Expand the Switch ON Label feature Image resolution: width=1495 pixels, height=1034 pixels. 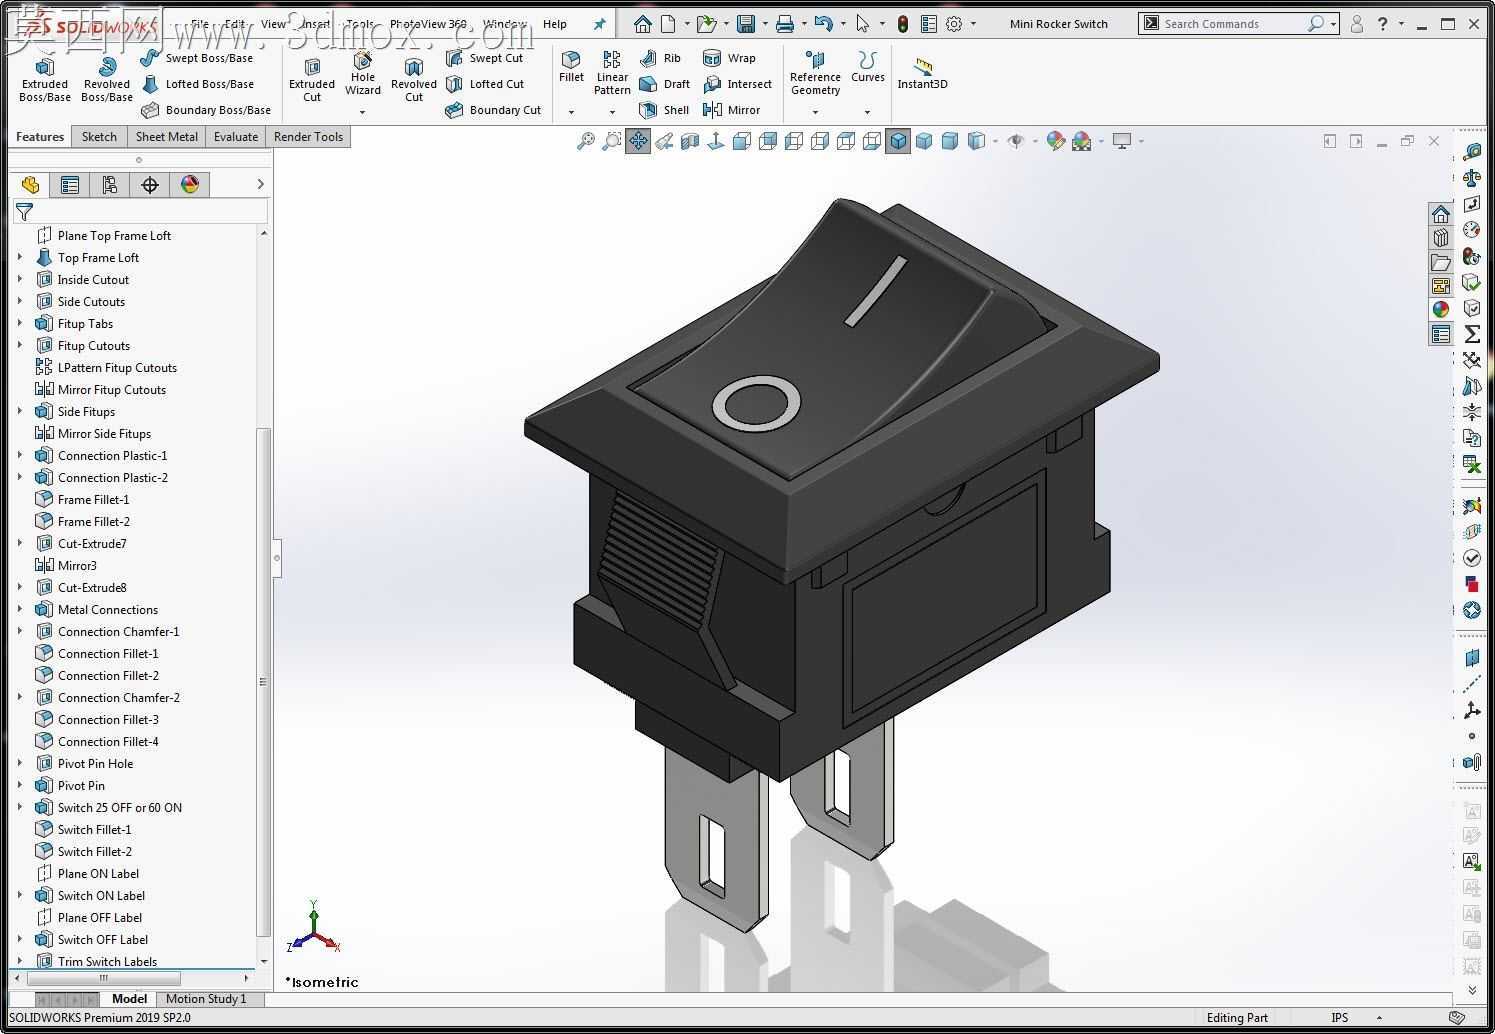click(20, 895)
